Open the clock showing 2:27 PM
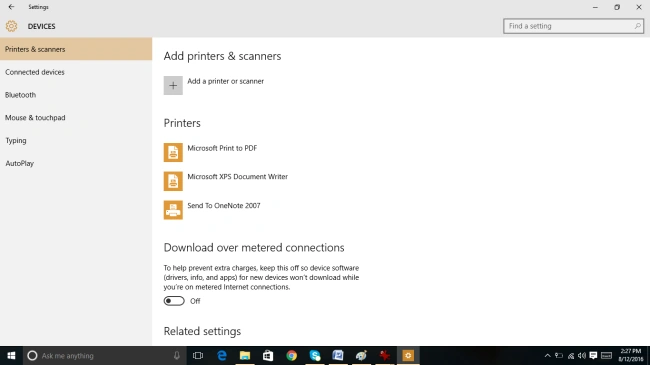Viewport: 650px width, 365px height. point(631,355)
